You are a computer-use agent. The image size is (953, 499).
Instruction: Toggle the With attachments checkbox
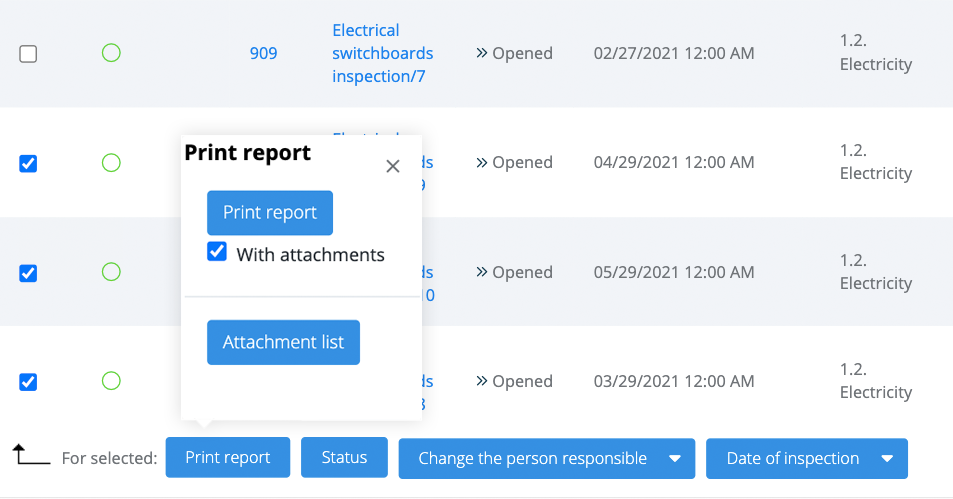click(x=217, y=252)
